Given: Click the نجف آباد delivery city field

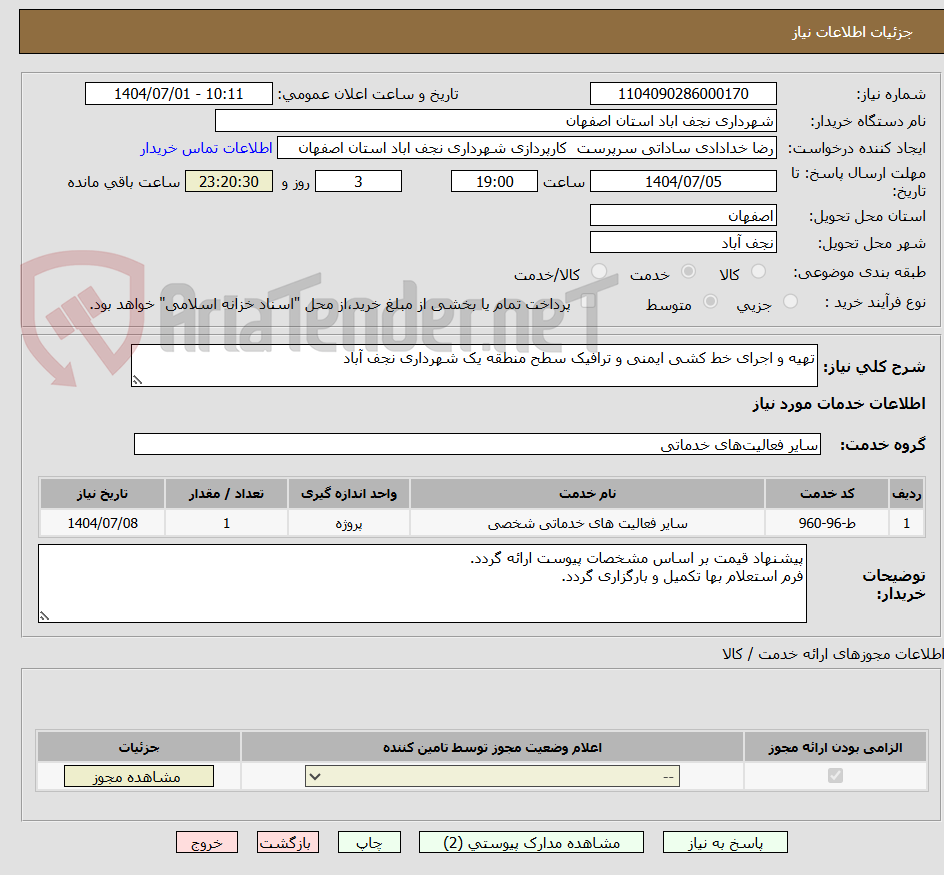Looking at the screenshot, I should click(683, 241).
